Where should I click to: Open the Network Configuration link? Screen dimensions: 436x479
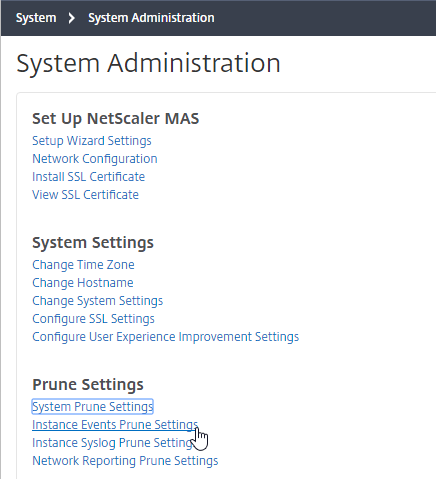click(x=95, y=159)
